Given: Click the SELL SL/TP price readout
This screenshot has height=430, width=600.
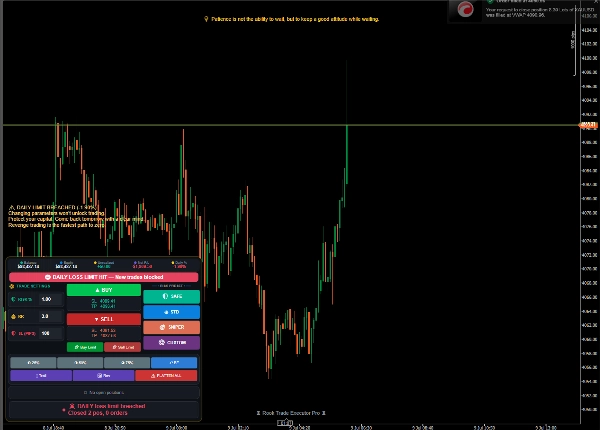Looking at the screenshot, I should tap(104, 333).
